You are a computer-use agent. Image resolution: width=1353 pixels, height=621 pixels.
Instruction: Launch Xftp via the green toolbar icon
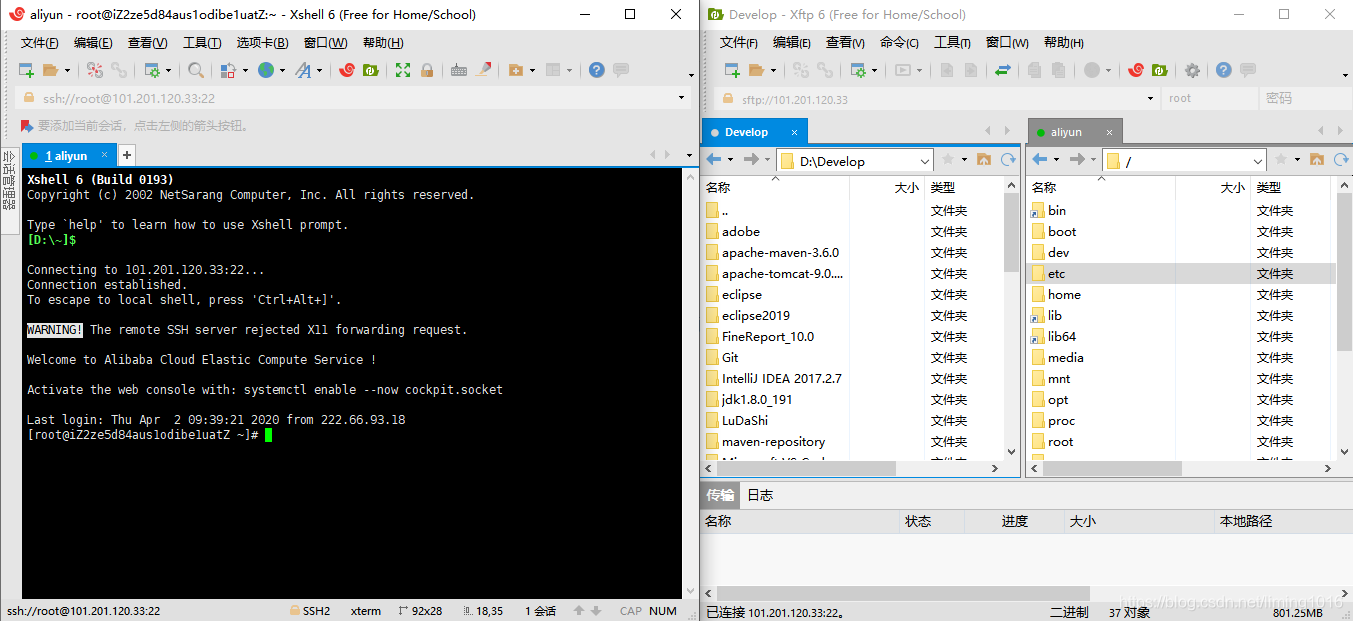tap(370, 70)
